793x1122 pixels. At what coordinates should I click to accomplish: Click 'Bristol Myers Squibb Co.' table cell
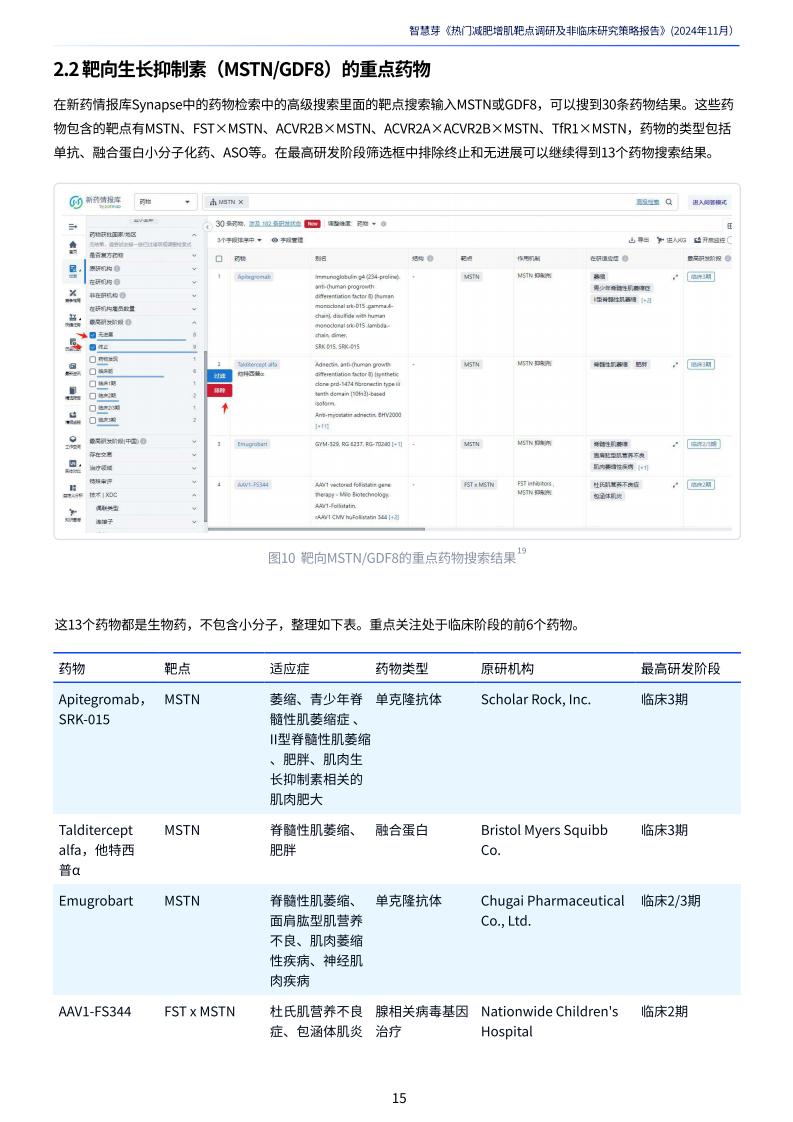[x=544, y=840]
